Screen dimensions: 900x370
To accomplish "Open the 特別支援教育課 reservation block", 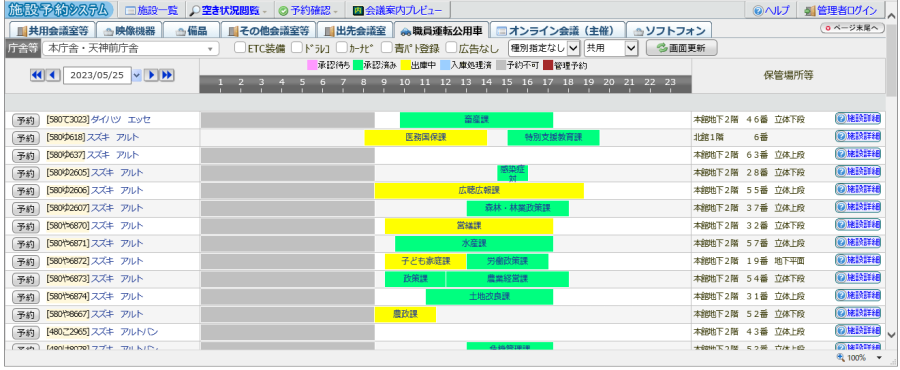I will [x=553, y=138].
